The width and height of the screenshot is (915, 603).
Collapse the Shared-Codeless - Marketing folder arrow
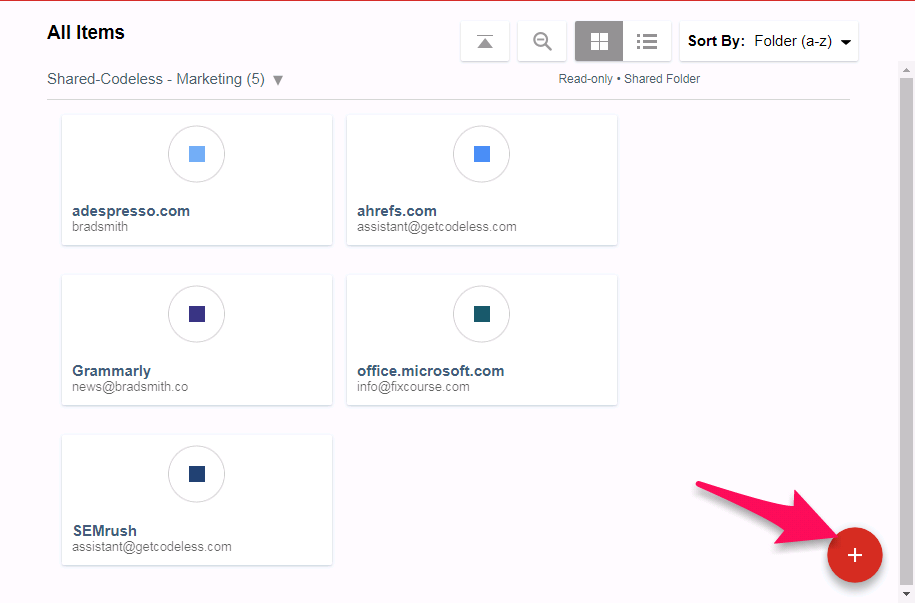click(x=278, y=80)
